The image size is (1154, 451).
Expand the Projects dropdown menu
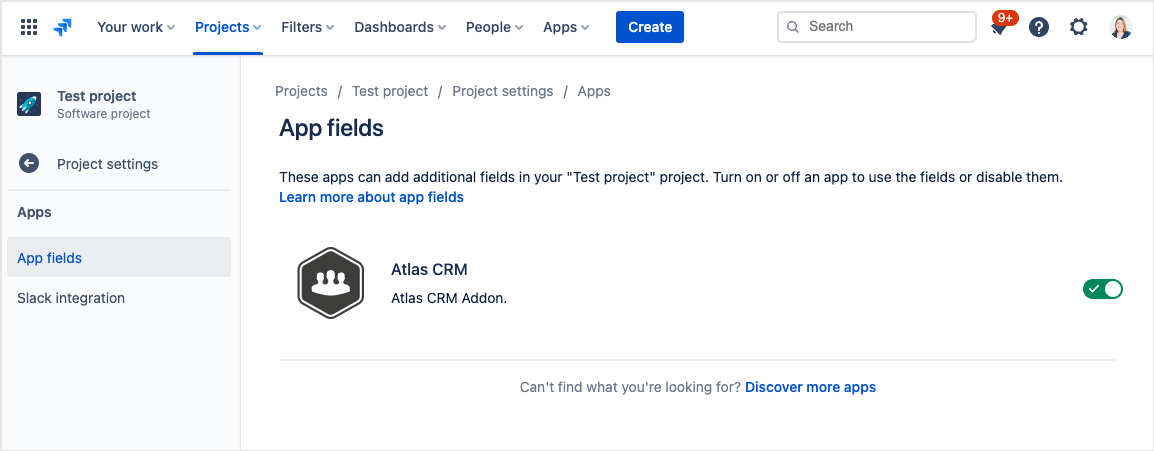point(228,27)
